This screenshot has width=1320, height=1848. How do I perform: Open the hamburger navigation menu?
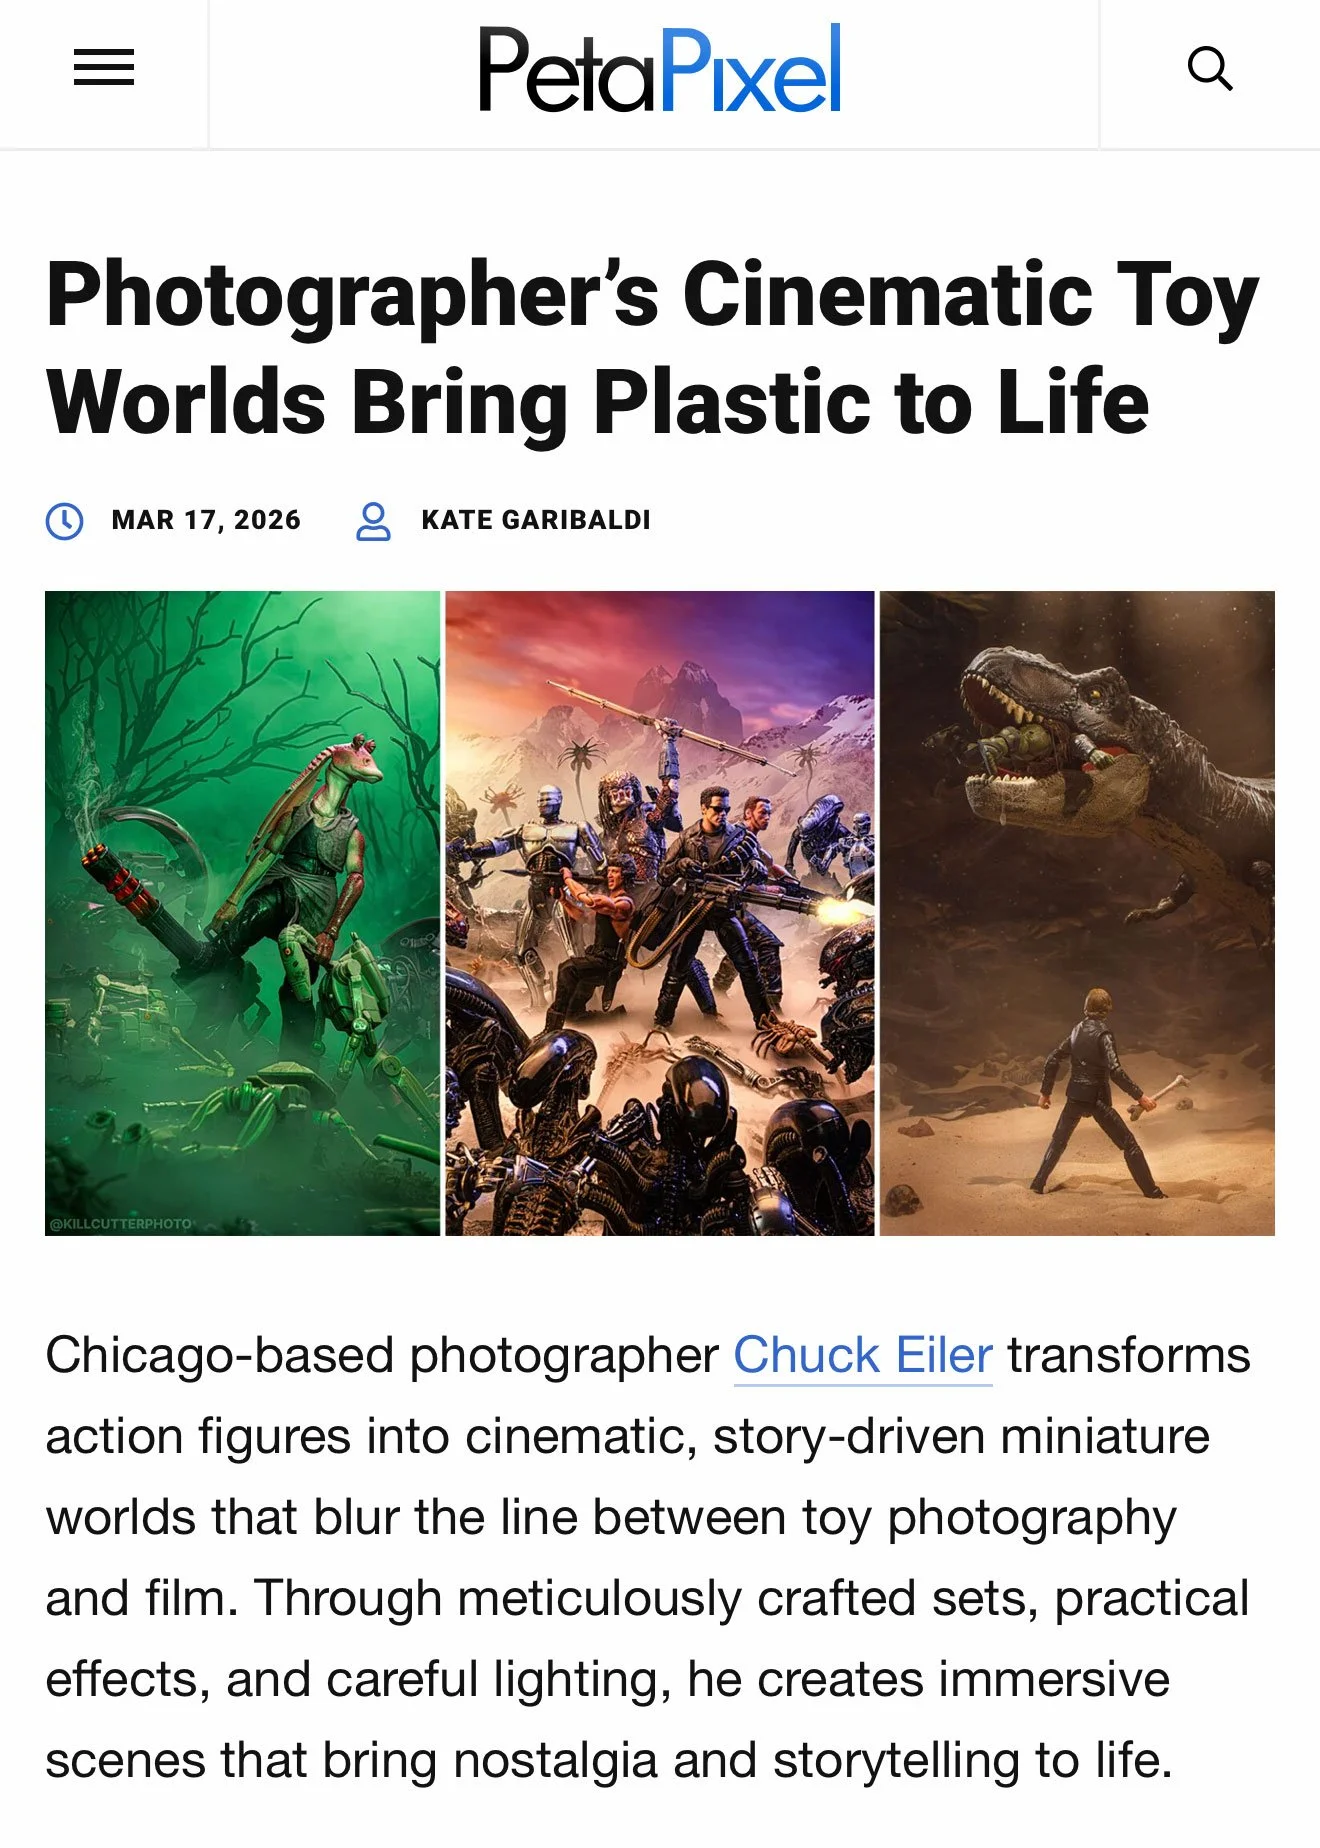tap(104, 68)
